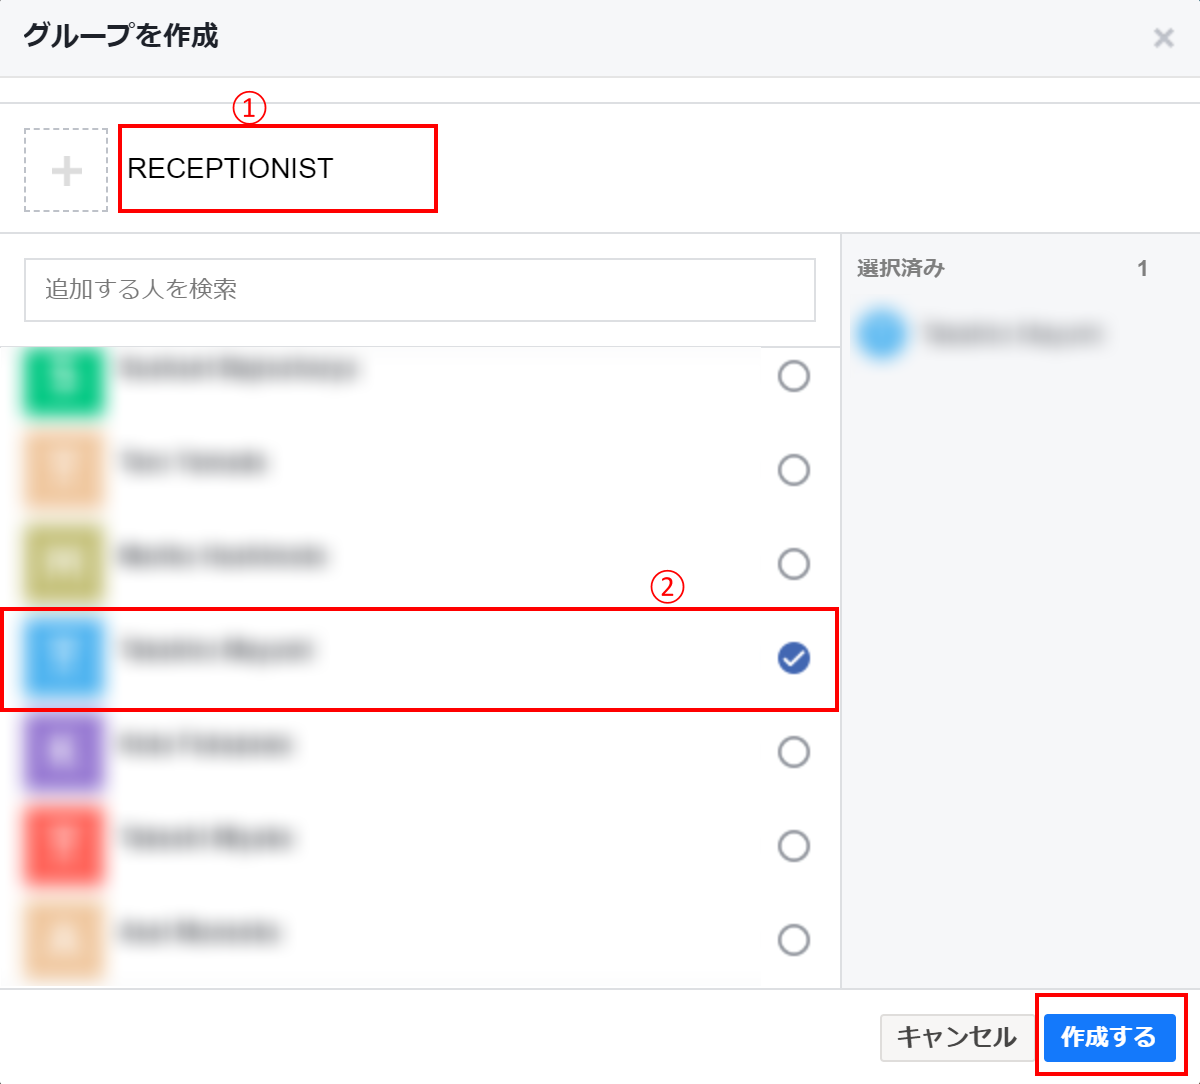Select the radio button beside purple avatar

794,752
